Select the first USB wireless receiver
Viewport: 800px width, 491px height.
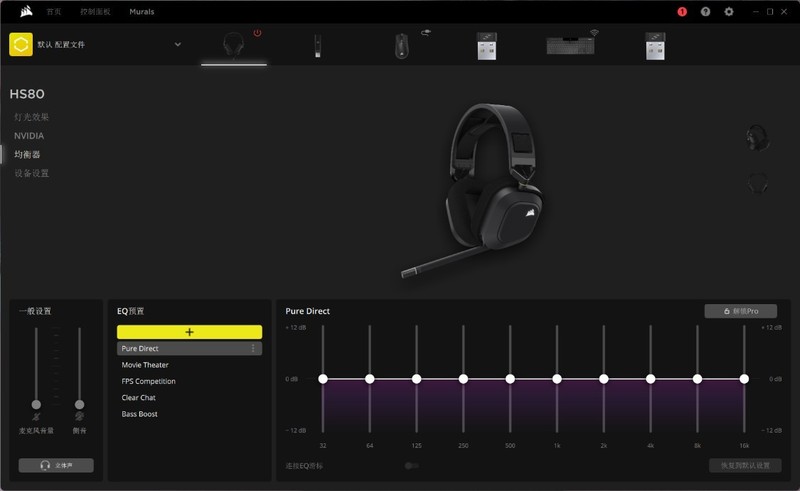(487, 46)
